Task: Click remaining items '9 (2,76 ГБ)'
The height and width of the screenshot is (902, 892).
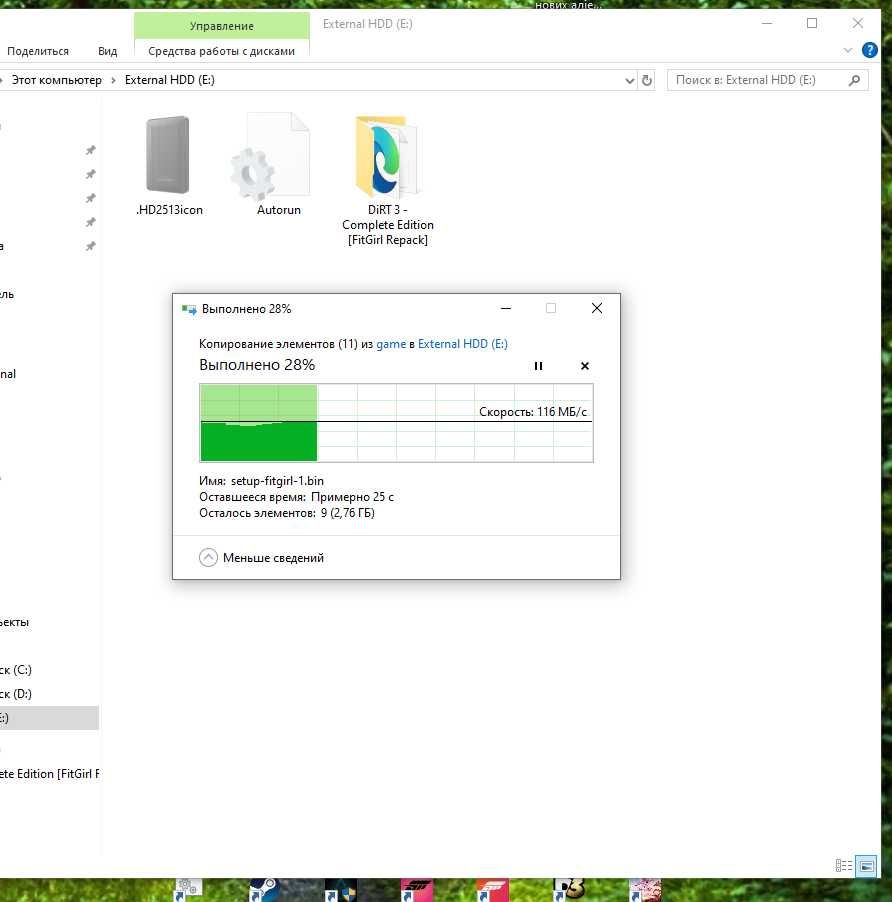Action: [x=347, y=513]
